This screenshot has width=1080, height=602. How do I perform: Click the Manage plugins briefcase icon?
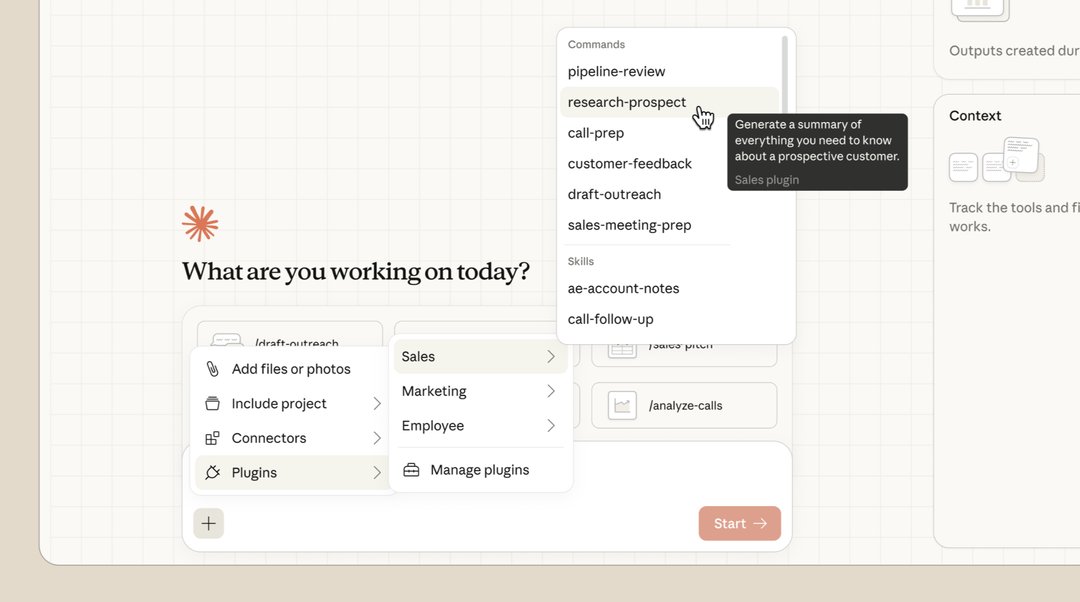pyautogui.click(x=411, y=470)
